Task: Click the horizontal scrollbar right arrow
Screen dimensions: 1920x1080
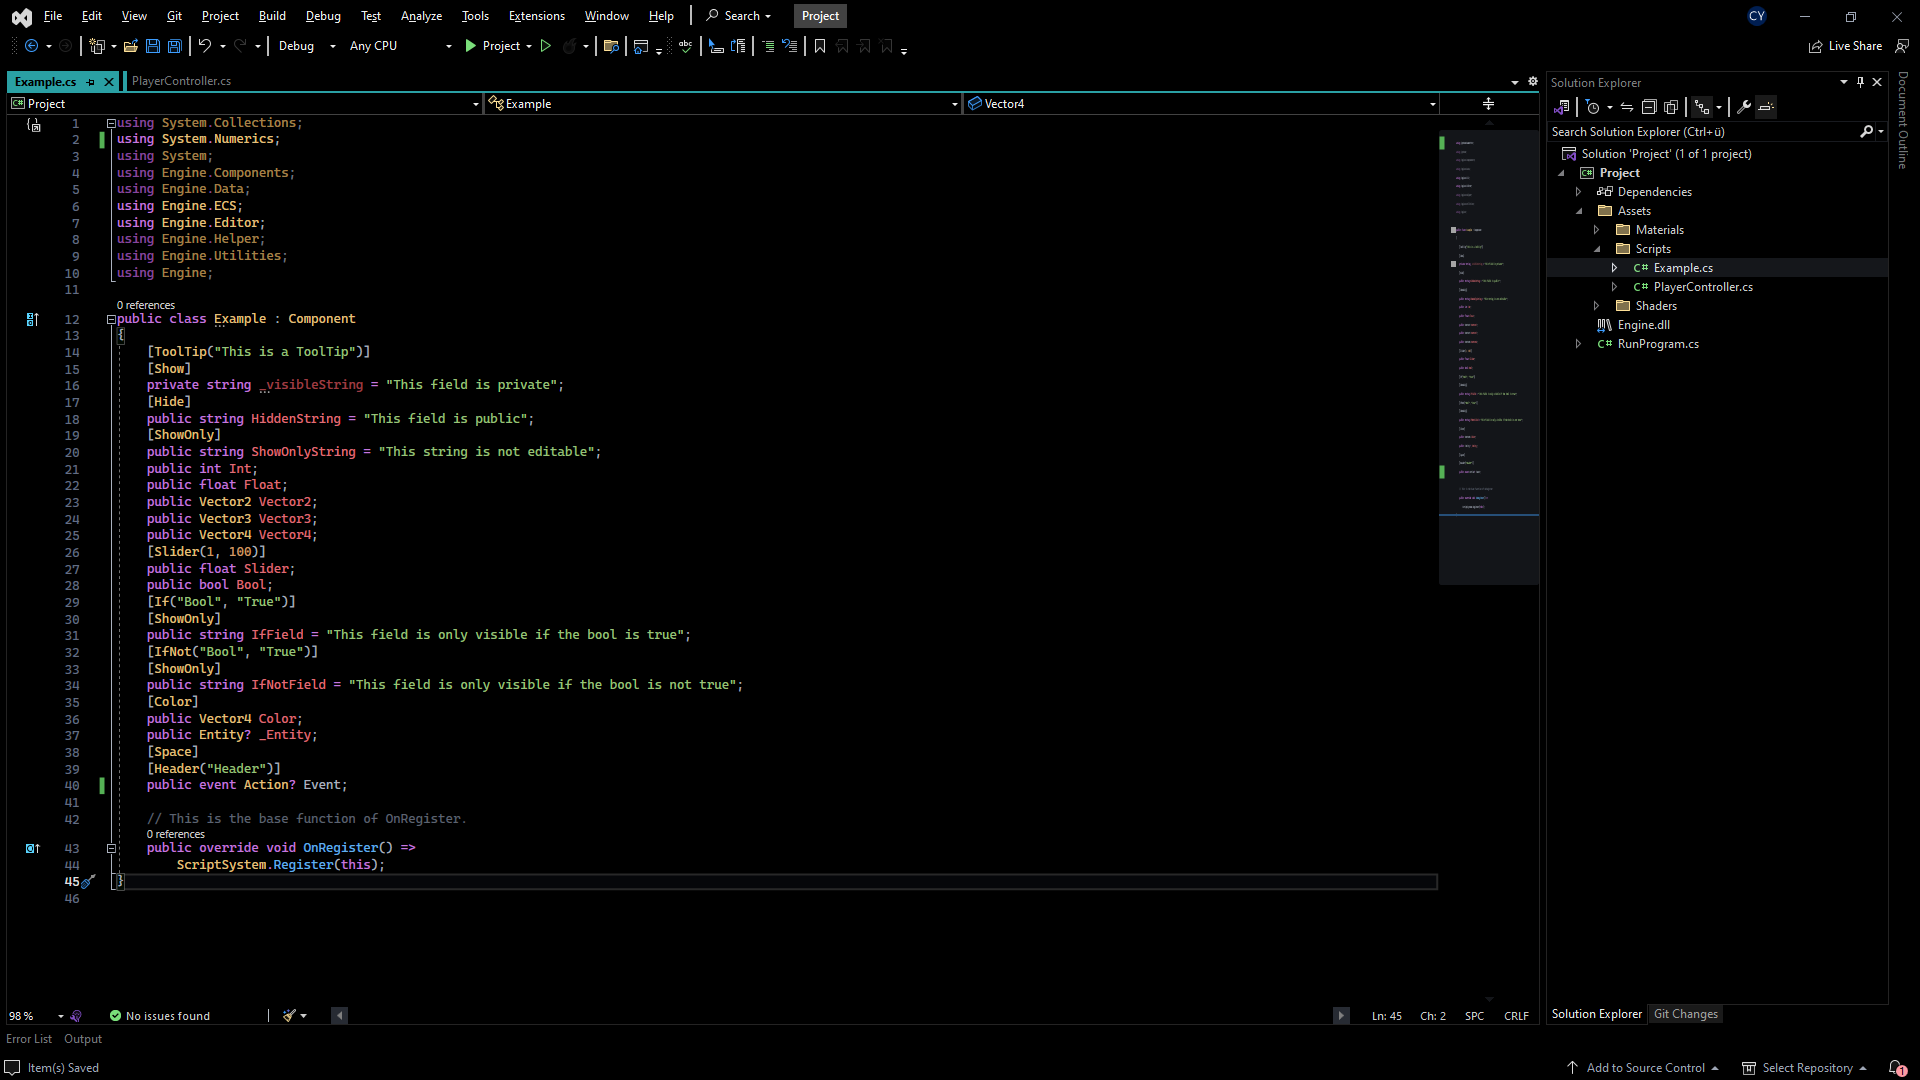Action: point(1341,1016)
